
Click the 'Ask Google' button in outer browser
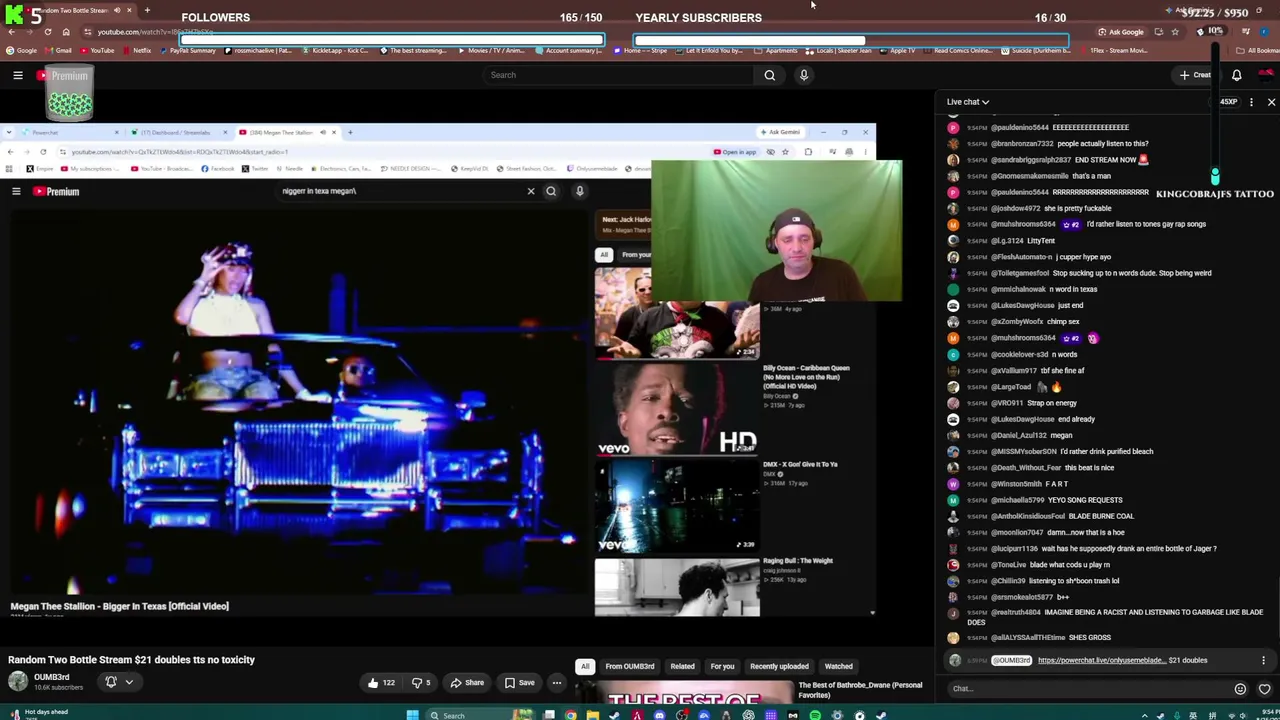[x=1120, y=32]
